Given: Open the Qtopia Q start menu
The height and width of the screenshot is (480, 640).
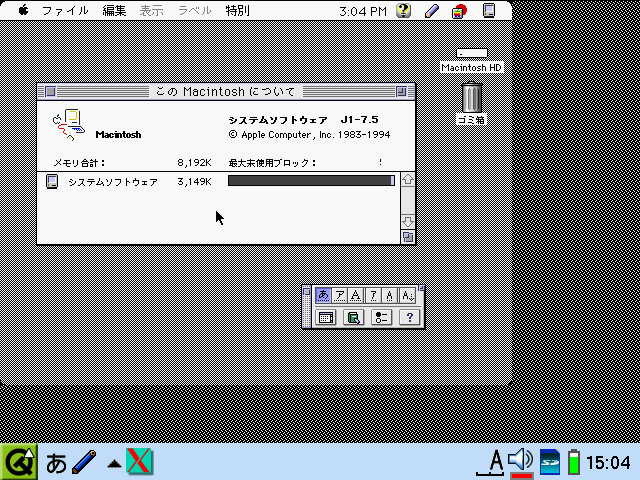Looking at the screenshot, I should [x=19, y=462].
